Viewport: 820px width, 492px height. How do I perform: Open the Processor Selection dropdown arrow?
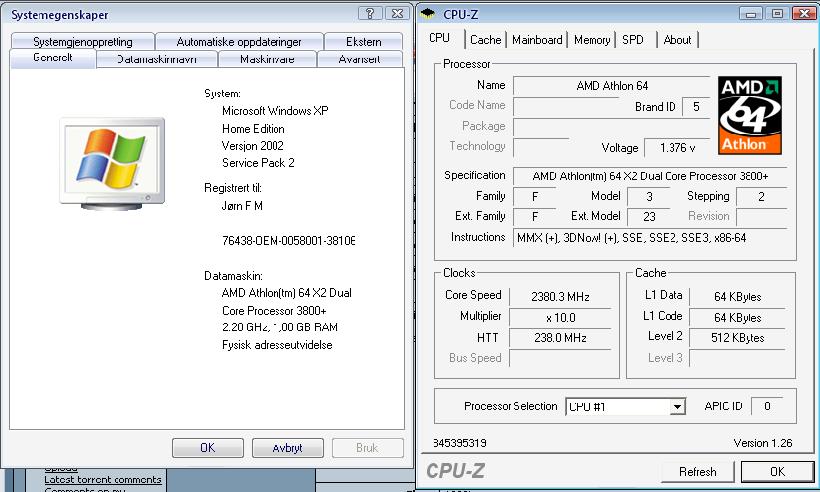(677, 406)
